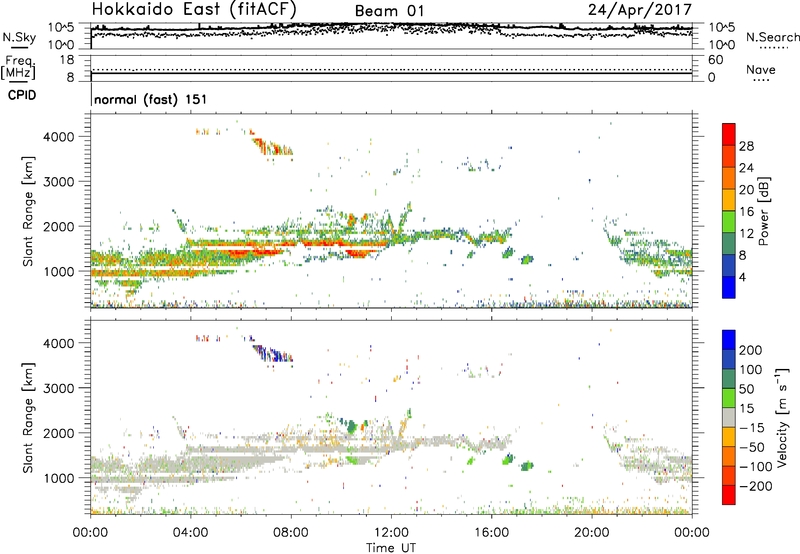Click the '2000' tick in the velocity panel
The width and height of the screenshot is (800, 554).
point(58,434)
